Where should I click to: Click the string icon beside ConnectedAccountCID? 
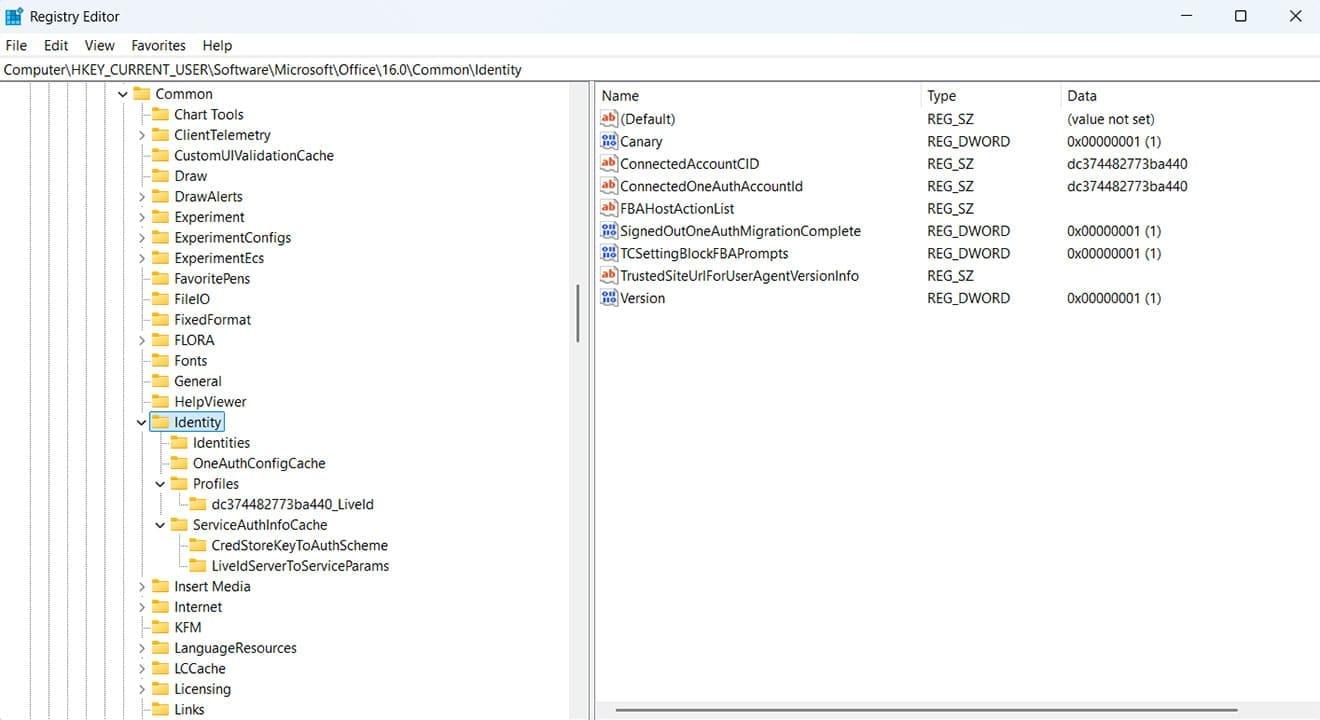[608, 163]
